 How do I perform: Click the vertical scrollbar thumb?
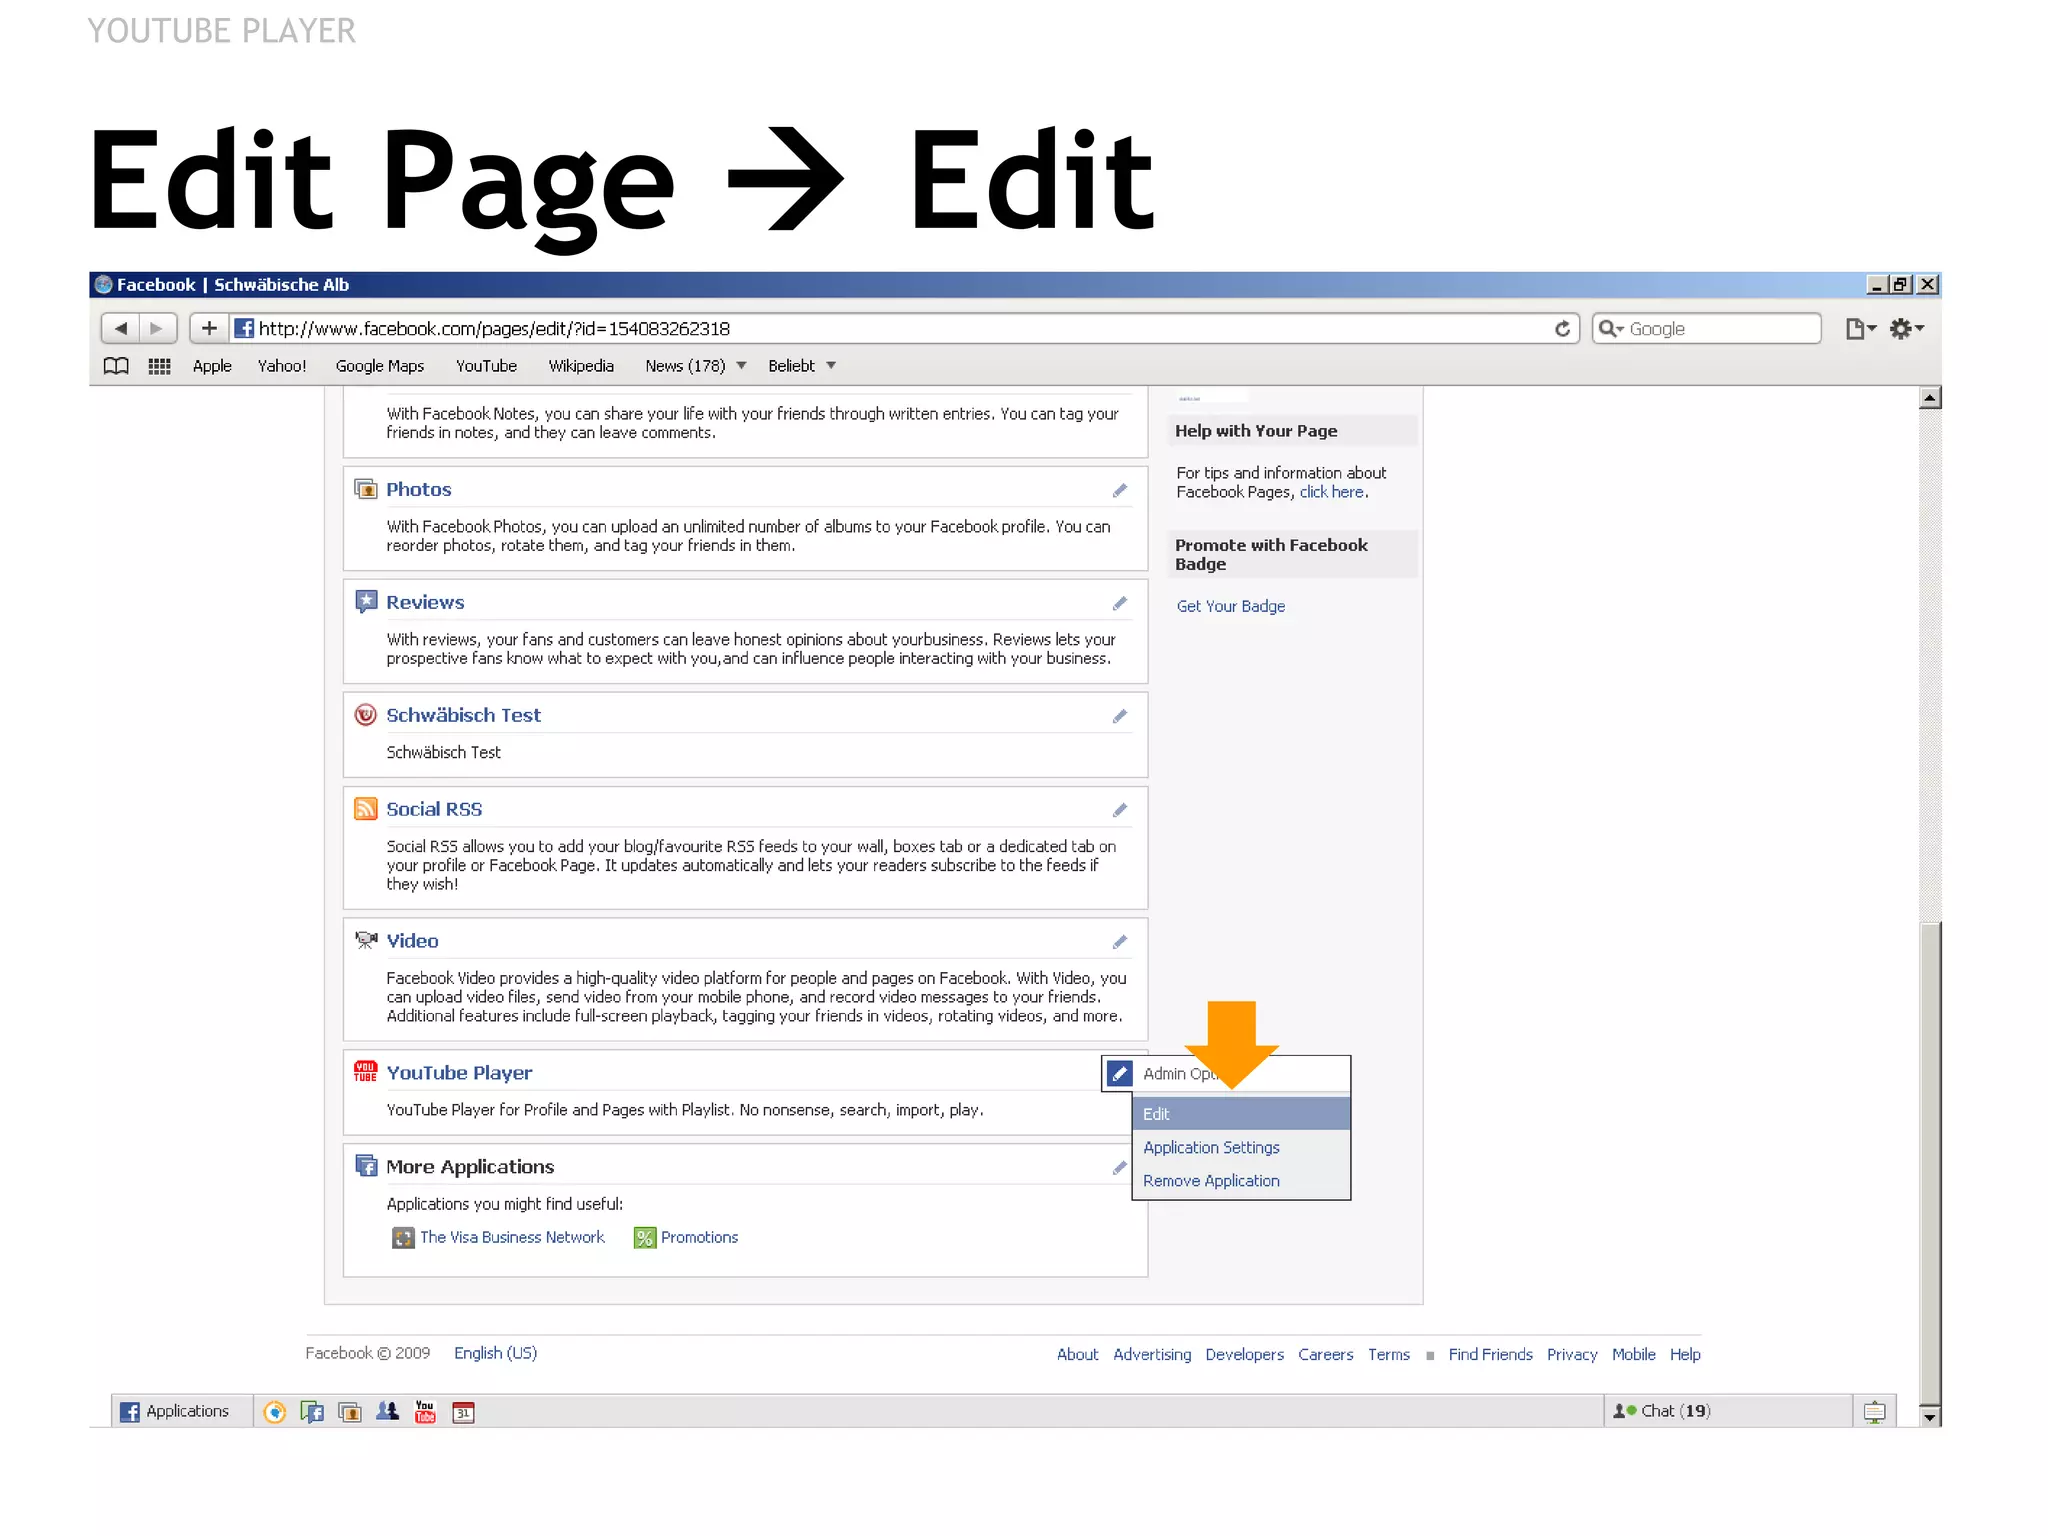coord(1930,1164)
